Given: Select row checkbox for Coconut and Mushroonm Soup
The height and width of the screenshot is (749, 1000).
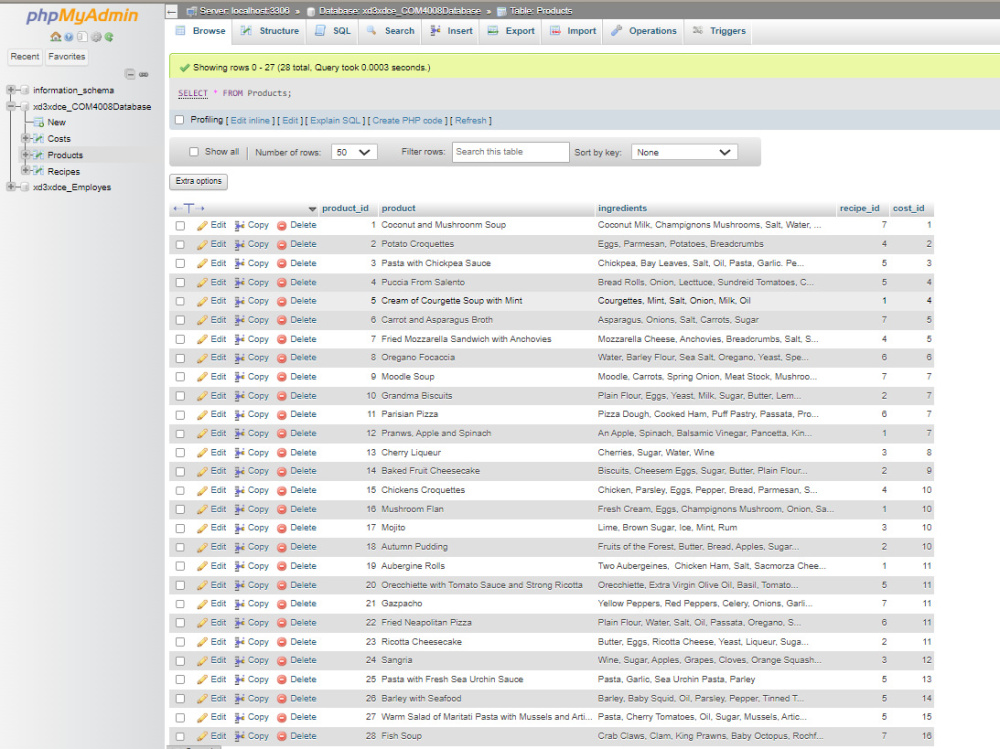Looking at the screenshot, I should point(180,226).
